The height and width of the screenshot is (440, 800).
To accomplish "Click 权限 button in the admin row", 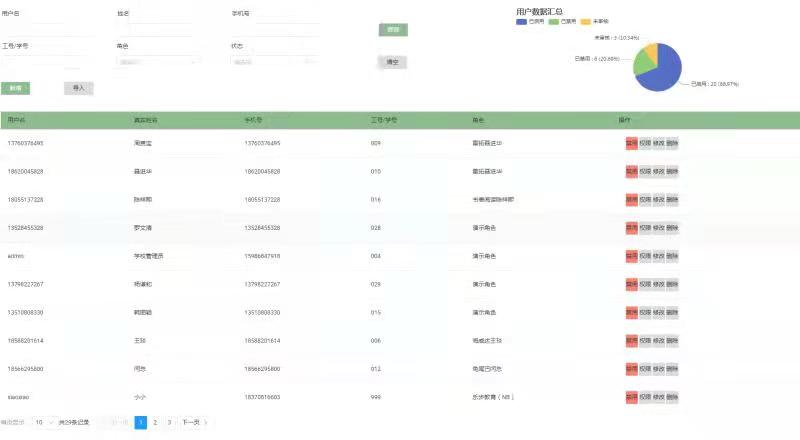I will (645, 256).
